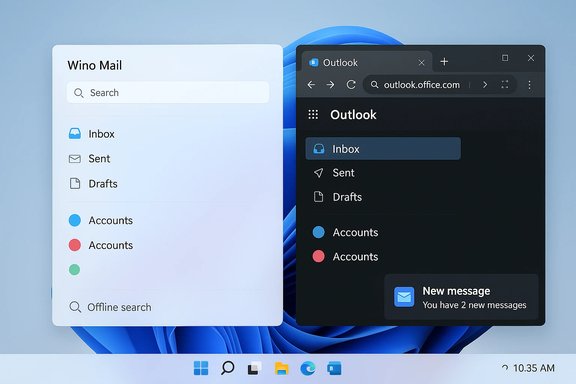
Task: Select the red Accounts entry in Wino Mail
Action: [101, 245]
